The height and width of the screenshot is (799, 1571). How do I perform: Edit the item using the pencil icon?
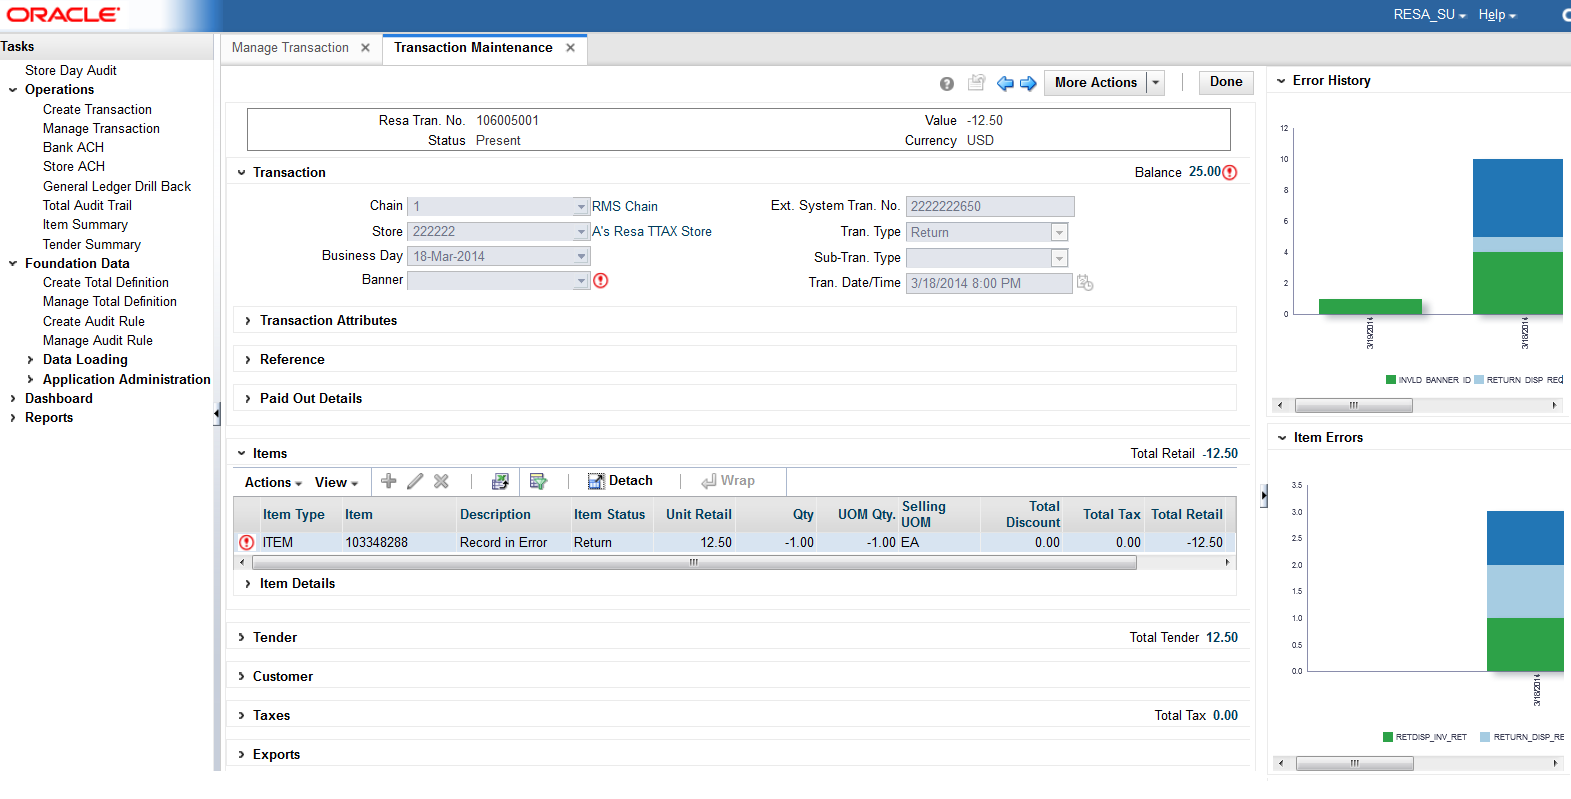[415, 481]
